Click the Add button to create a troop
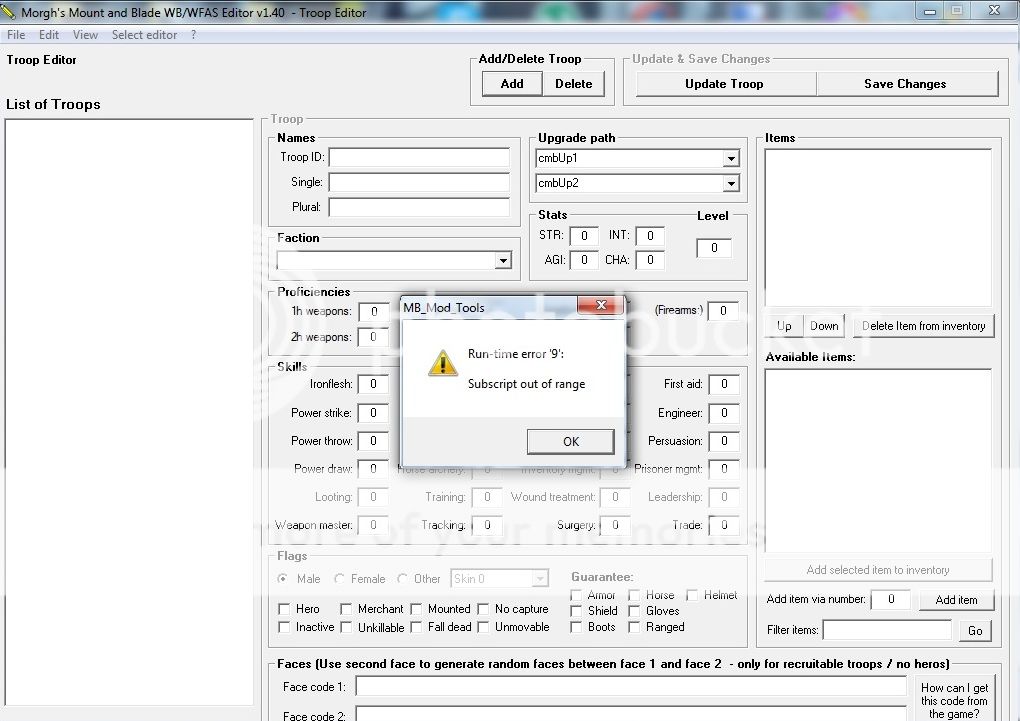Viewport: 1020px width, 721px height. coord(511,83)
